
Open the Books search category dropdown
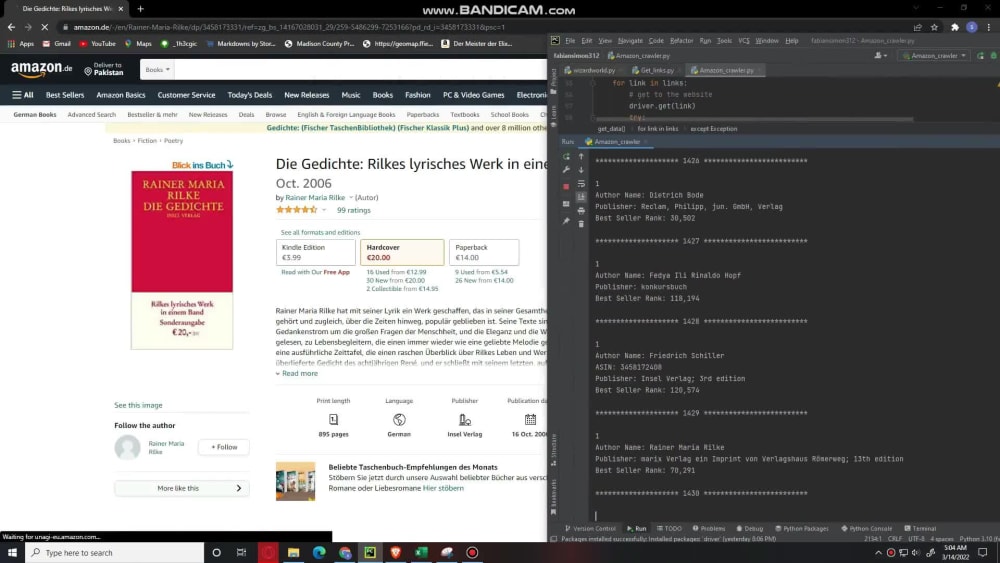(157, 69)
